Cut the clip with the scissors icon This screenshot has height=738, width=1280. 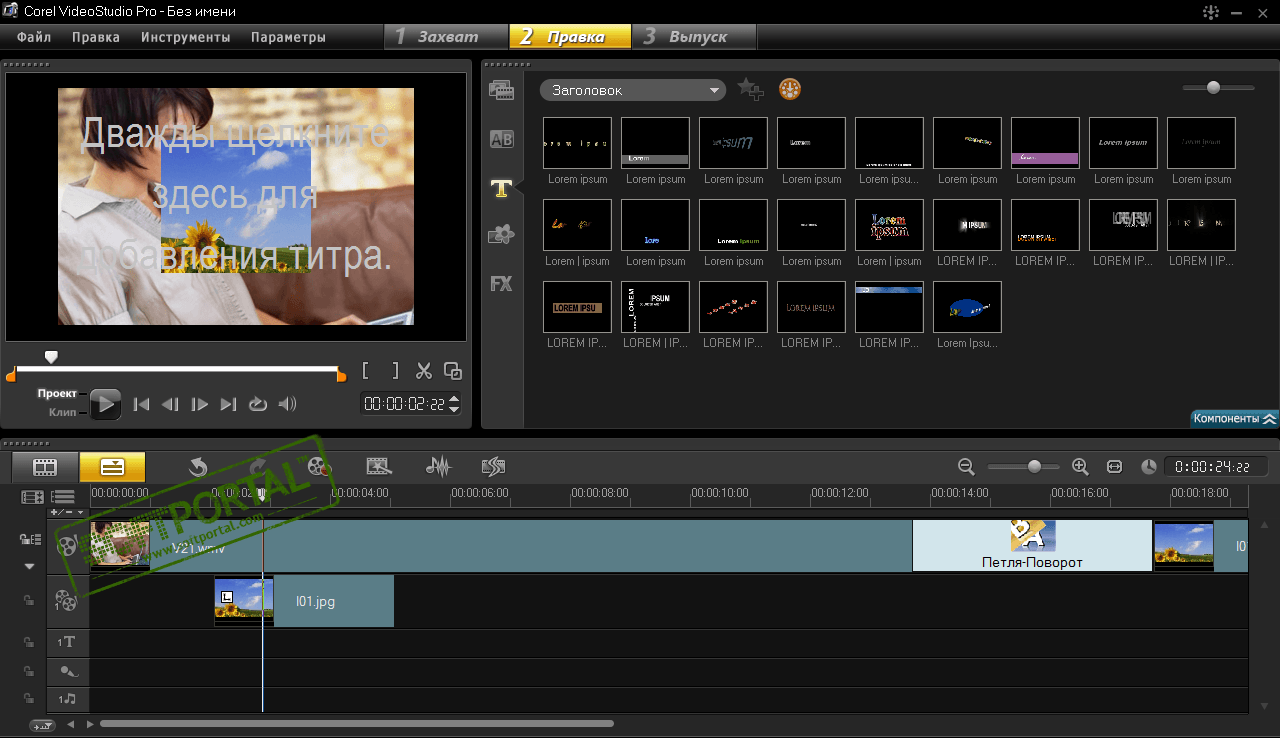click(424, 371)
